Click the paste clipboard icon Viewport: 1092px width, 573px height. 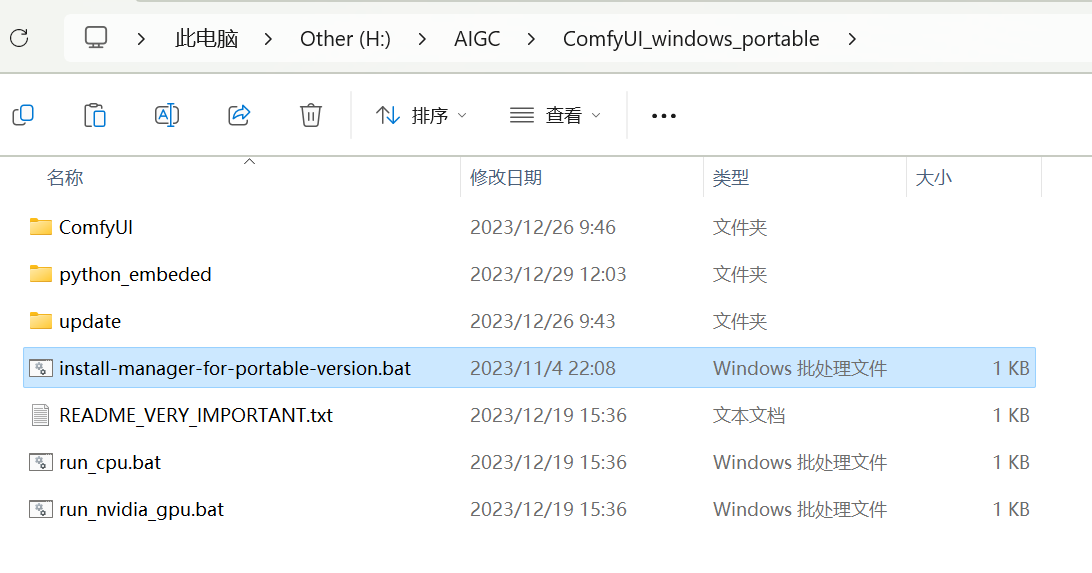click(95, 115)
